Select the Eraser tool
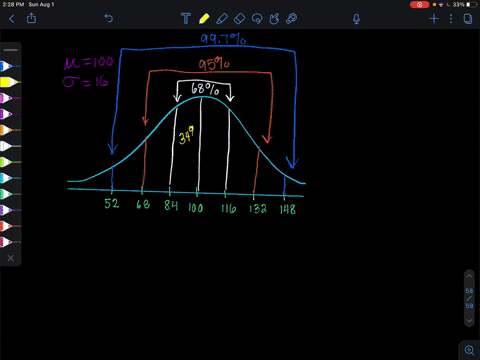Screen dimensions: 480x360 tap(239, 19)
